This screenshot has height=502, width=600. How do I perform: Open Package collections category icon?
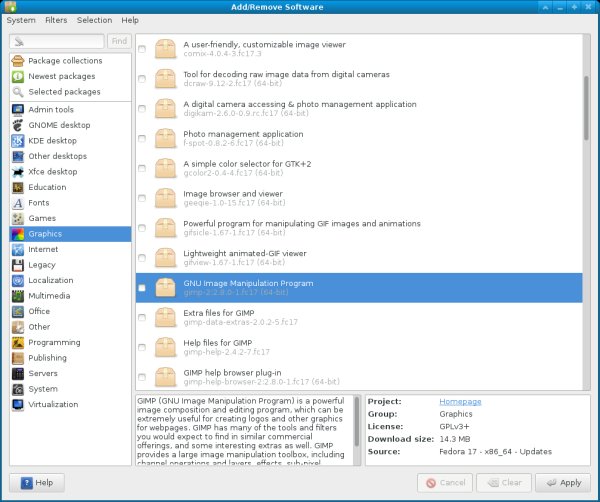tap(18, 61)
